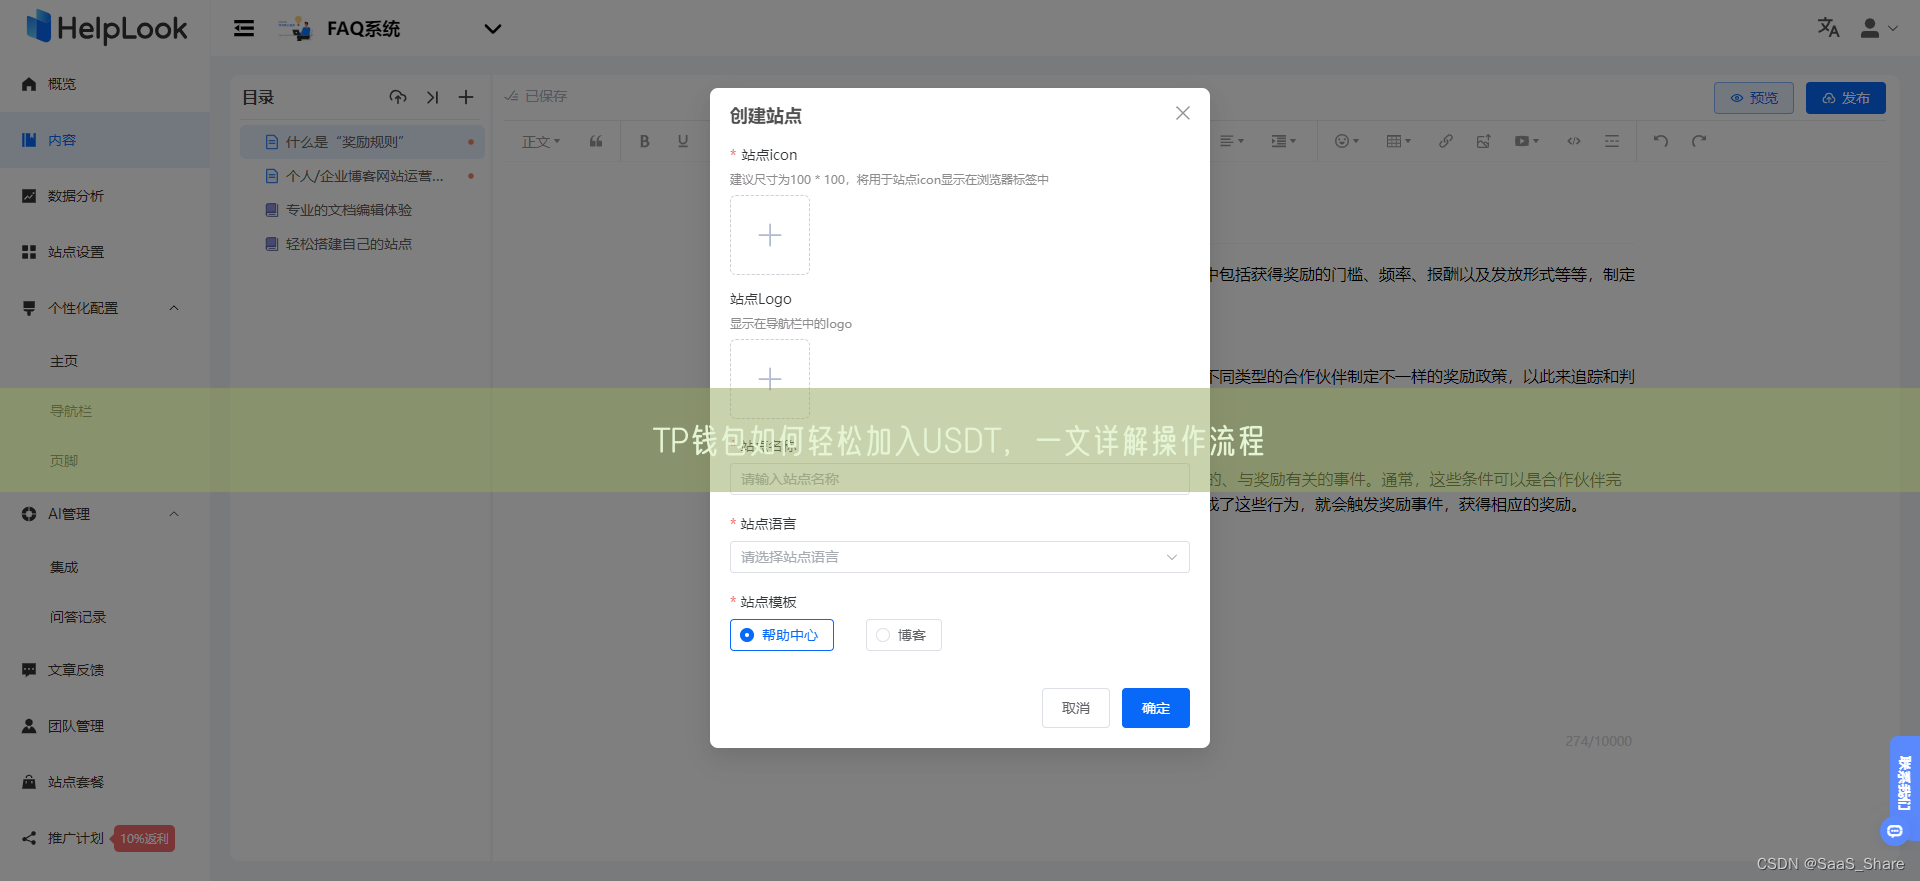
Task: Click the floating chat bubble icon
Action: point(1894,831)
